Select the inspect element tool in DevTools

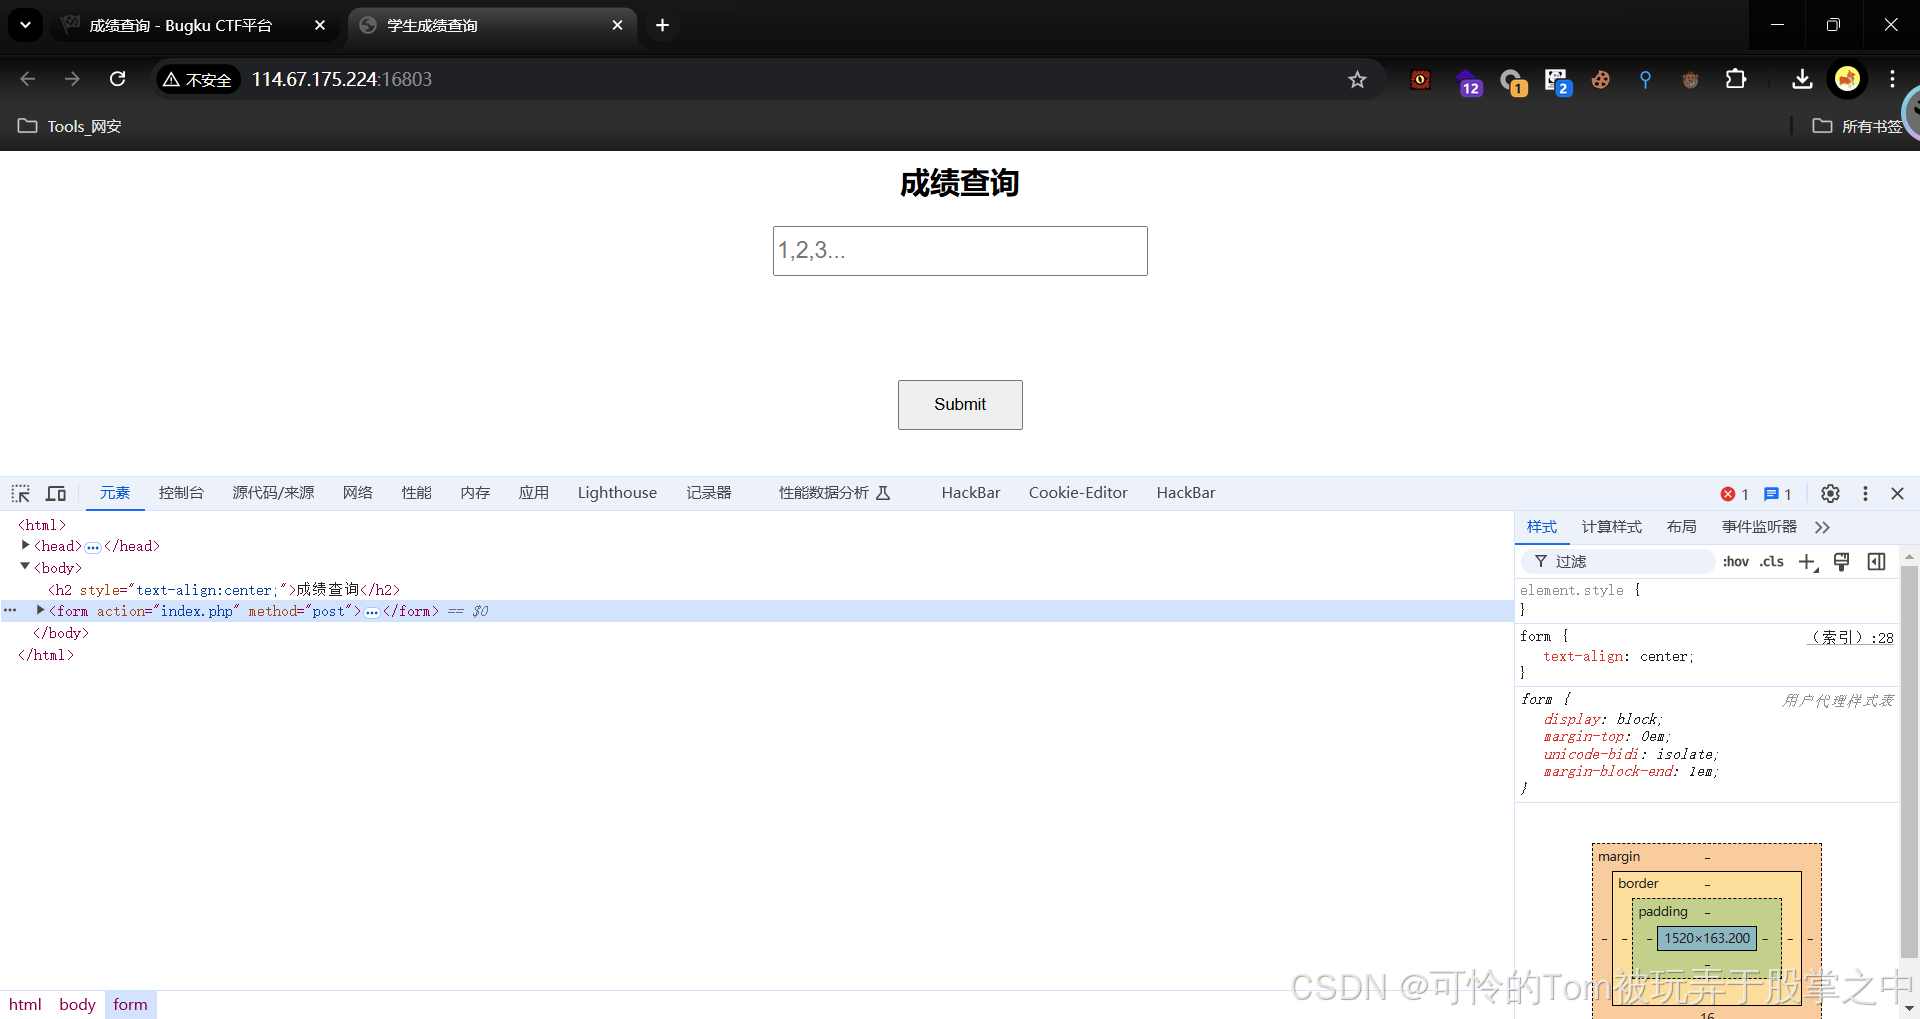[x=20, y=492]
